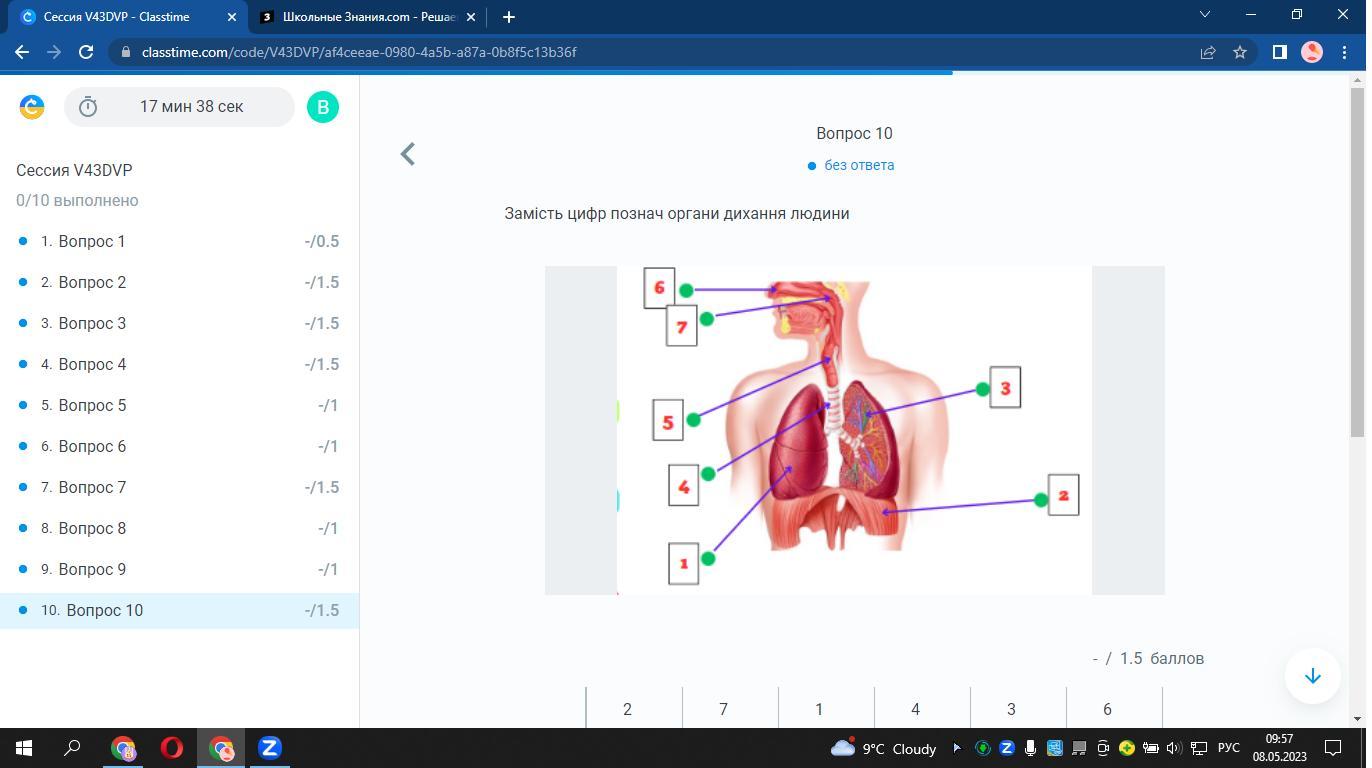
Task: Open the green B user avatar
Action: 323,107
